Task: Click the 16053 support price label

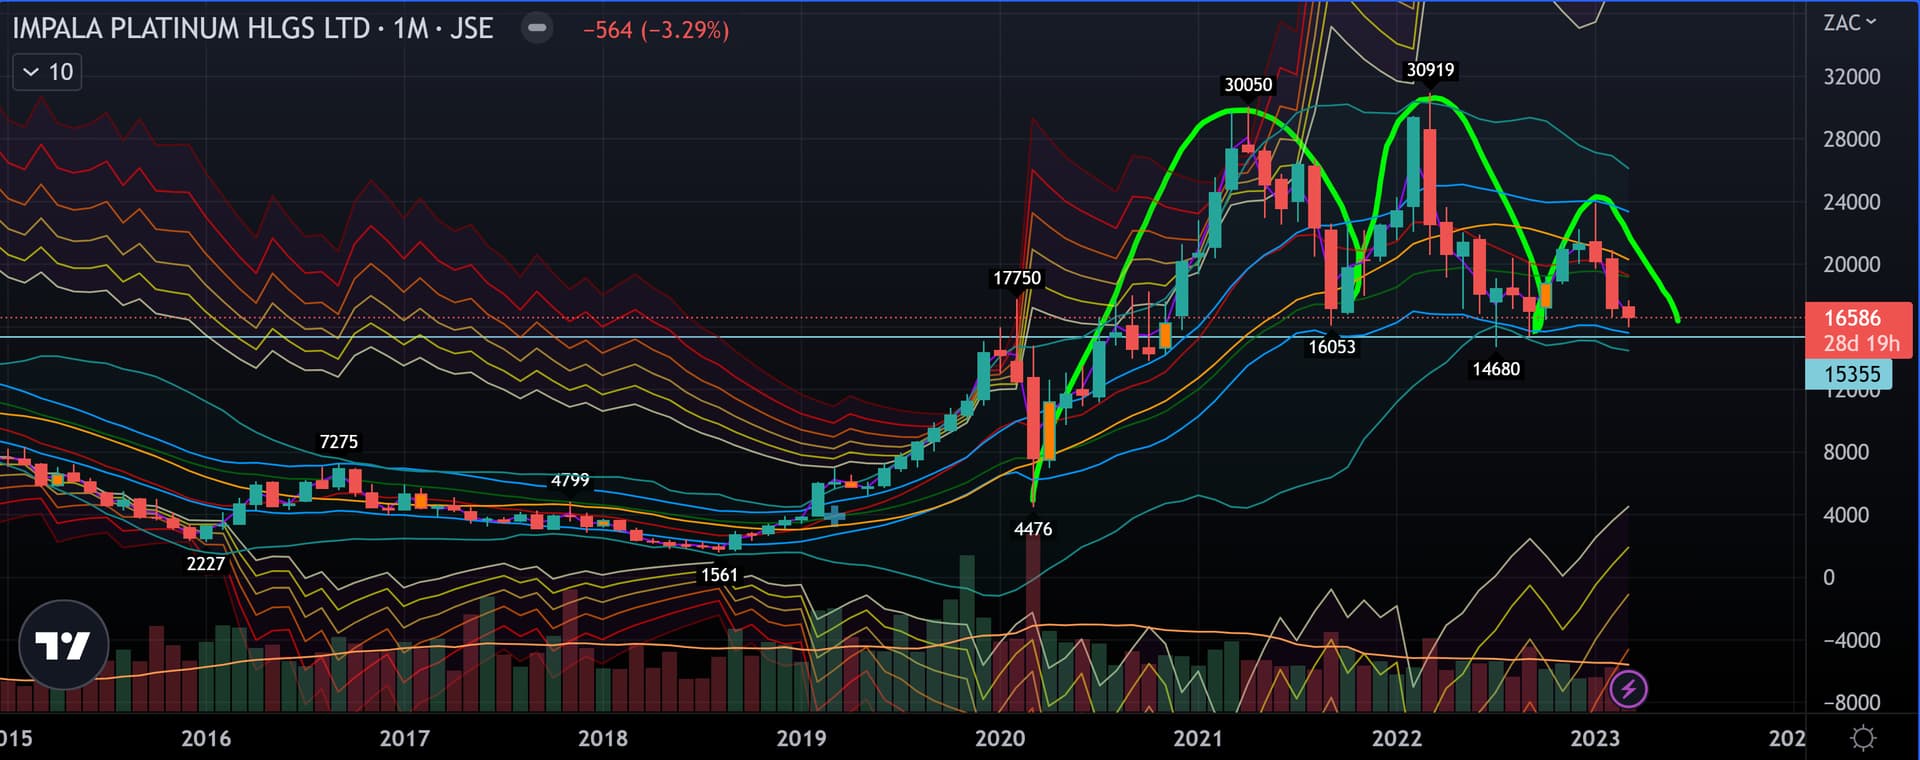Action: (x=1332, y=347)
